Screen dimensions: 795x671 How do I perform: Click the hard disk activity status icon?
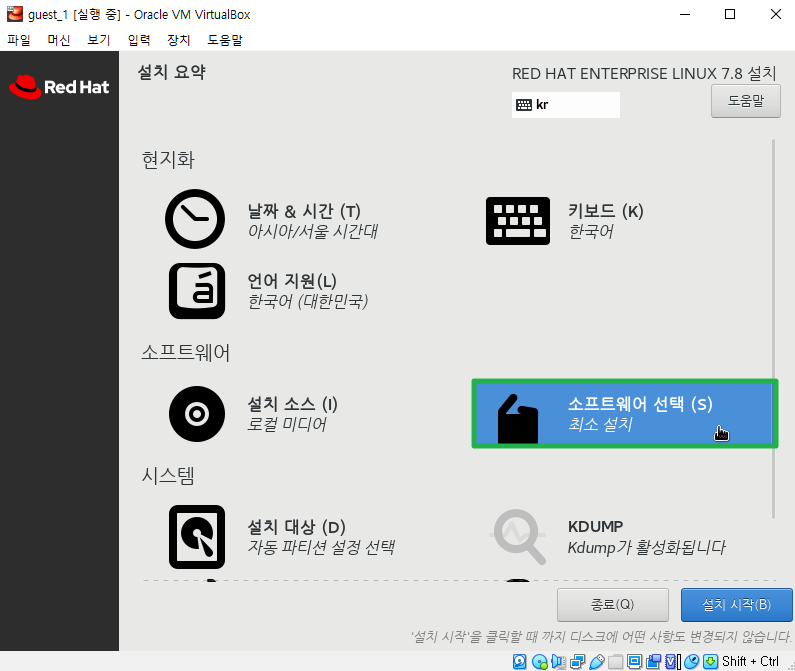(x=520, y=661)
